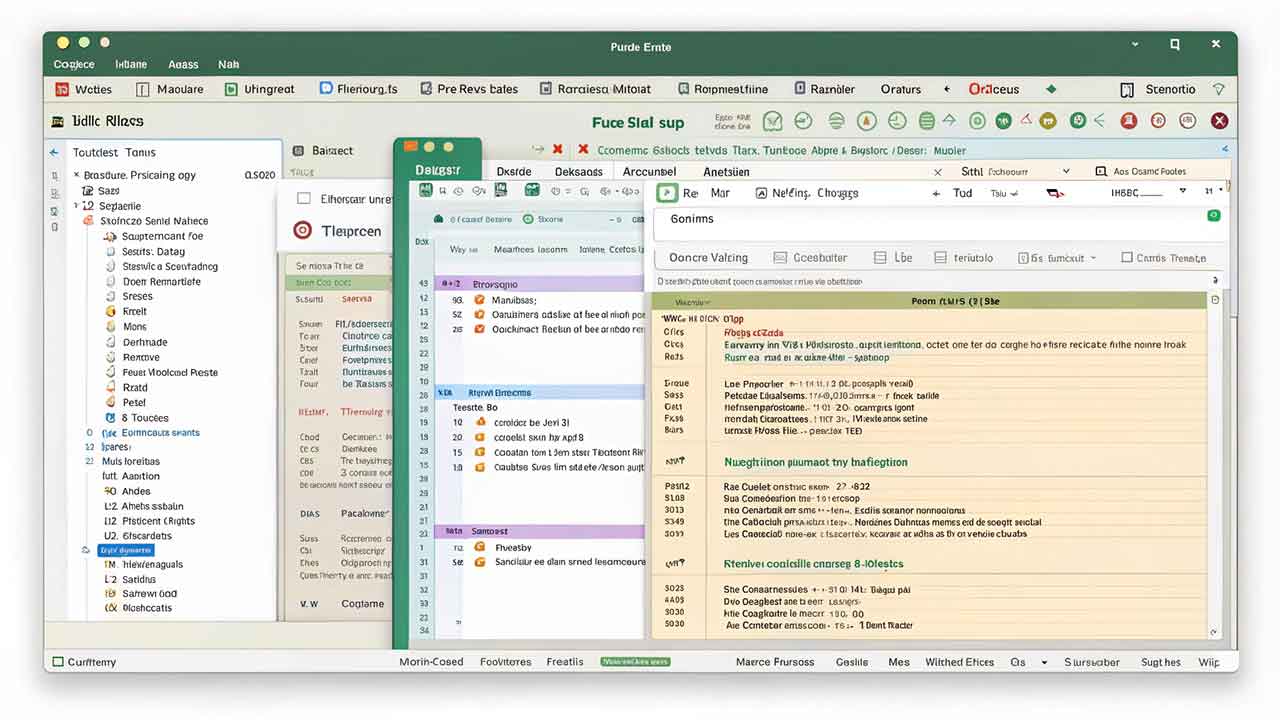Screen dimensions: 1280x720
Task: Click the orange icon on Fiveatsby row
Action: [x=480, y=547]
